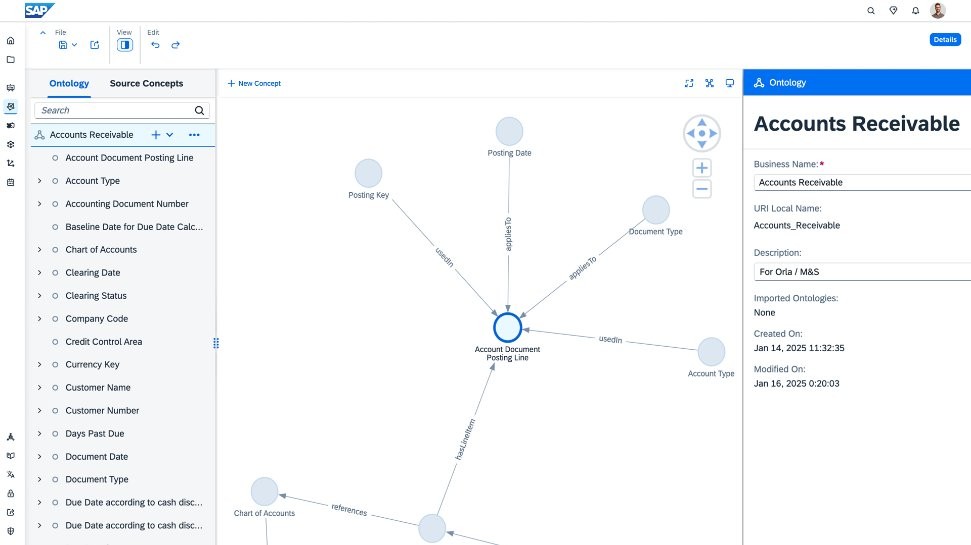Switch to the Source Concepts tab

click(146, 83)
